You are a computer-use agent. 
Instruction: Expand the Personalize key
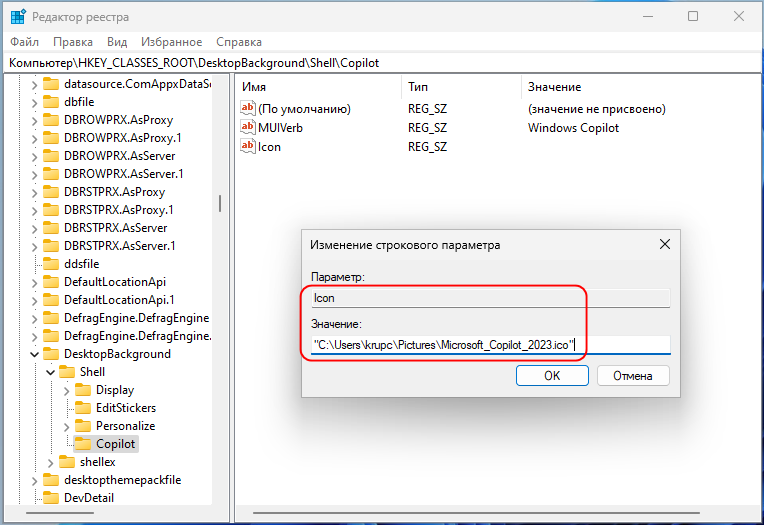click(66, 427)
